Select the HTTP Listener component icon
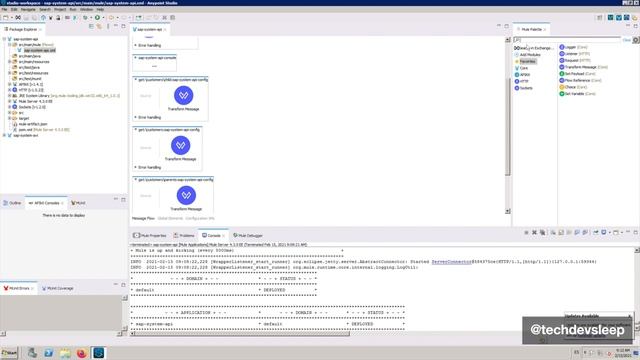640x360 pixels. [x=562, y=54]
